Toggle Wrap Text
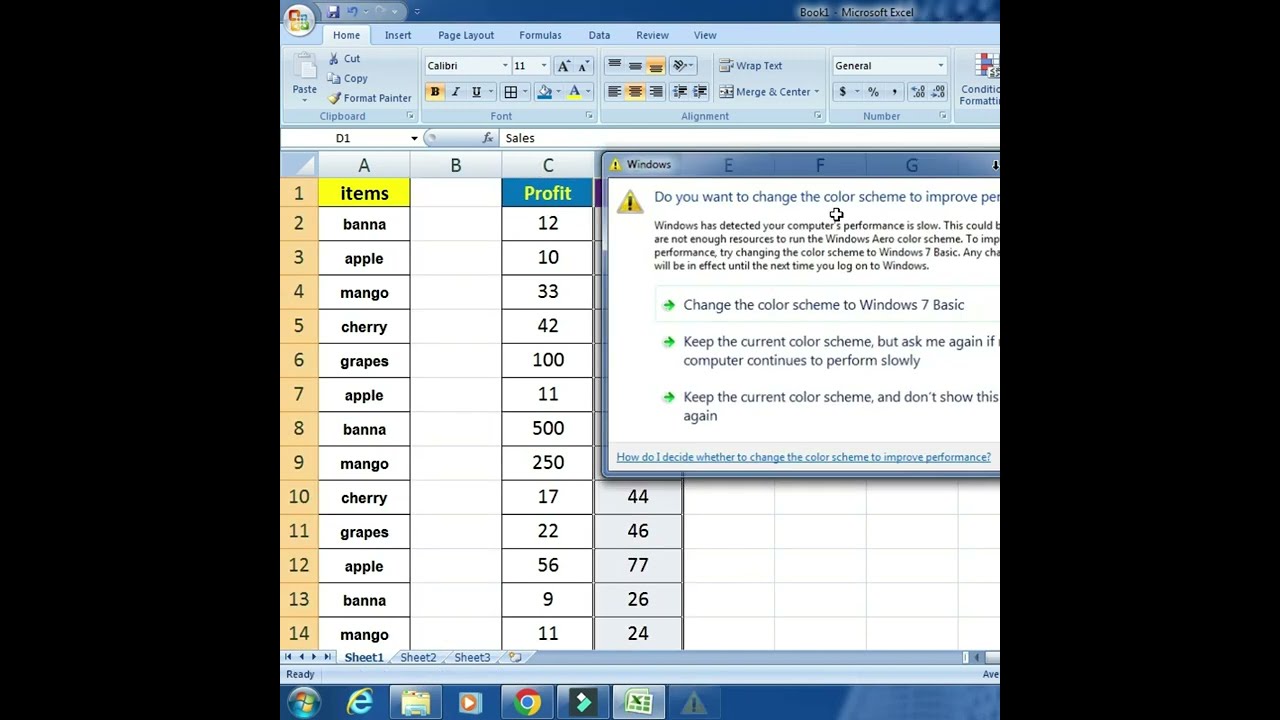 751,66
